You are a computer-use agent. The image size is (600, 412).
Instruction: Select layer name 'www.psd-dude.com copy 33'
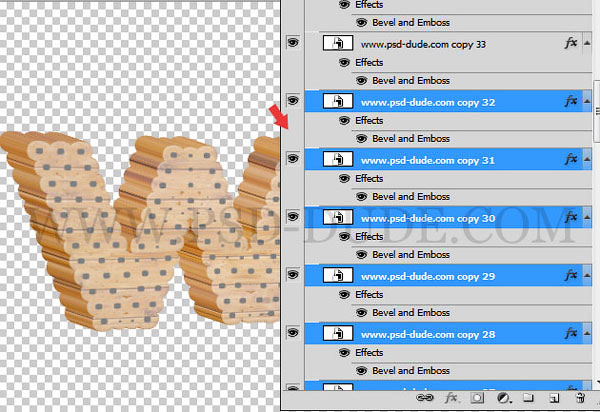pos(423,44)
